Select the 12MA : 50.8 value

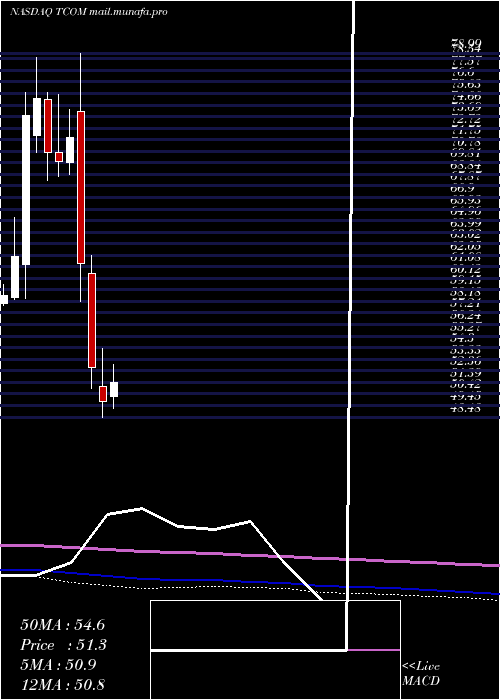(x=62, y=684)
